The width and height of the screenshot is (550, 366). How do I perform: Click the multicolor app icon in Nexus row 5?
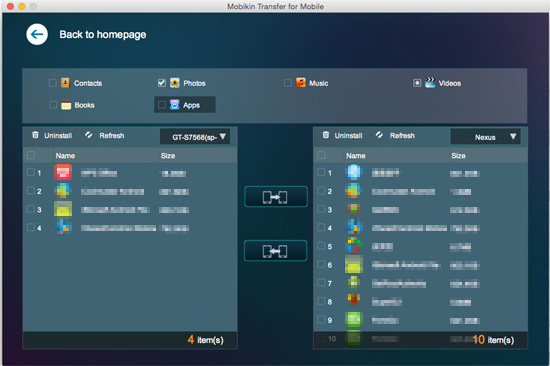tap(354, 246)
